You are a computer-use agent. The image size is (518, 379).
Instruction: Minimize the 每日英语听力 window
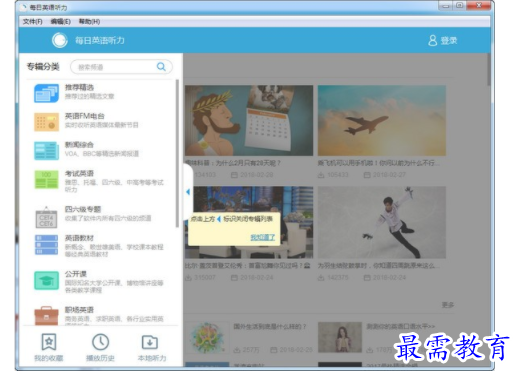(446, 6)
